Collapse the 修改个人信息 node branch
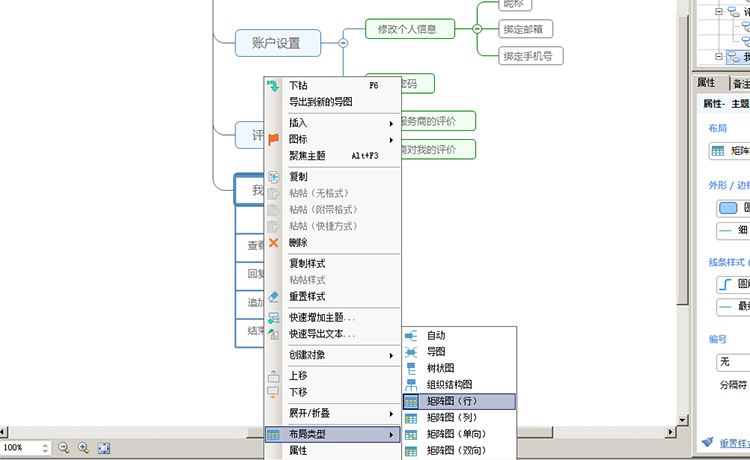750x460 pixels. (477, 29)
